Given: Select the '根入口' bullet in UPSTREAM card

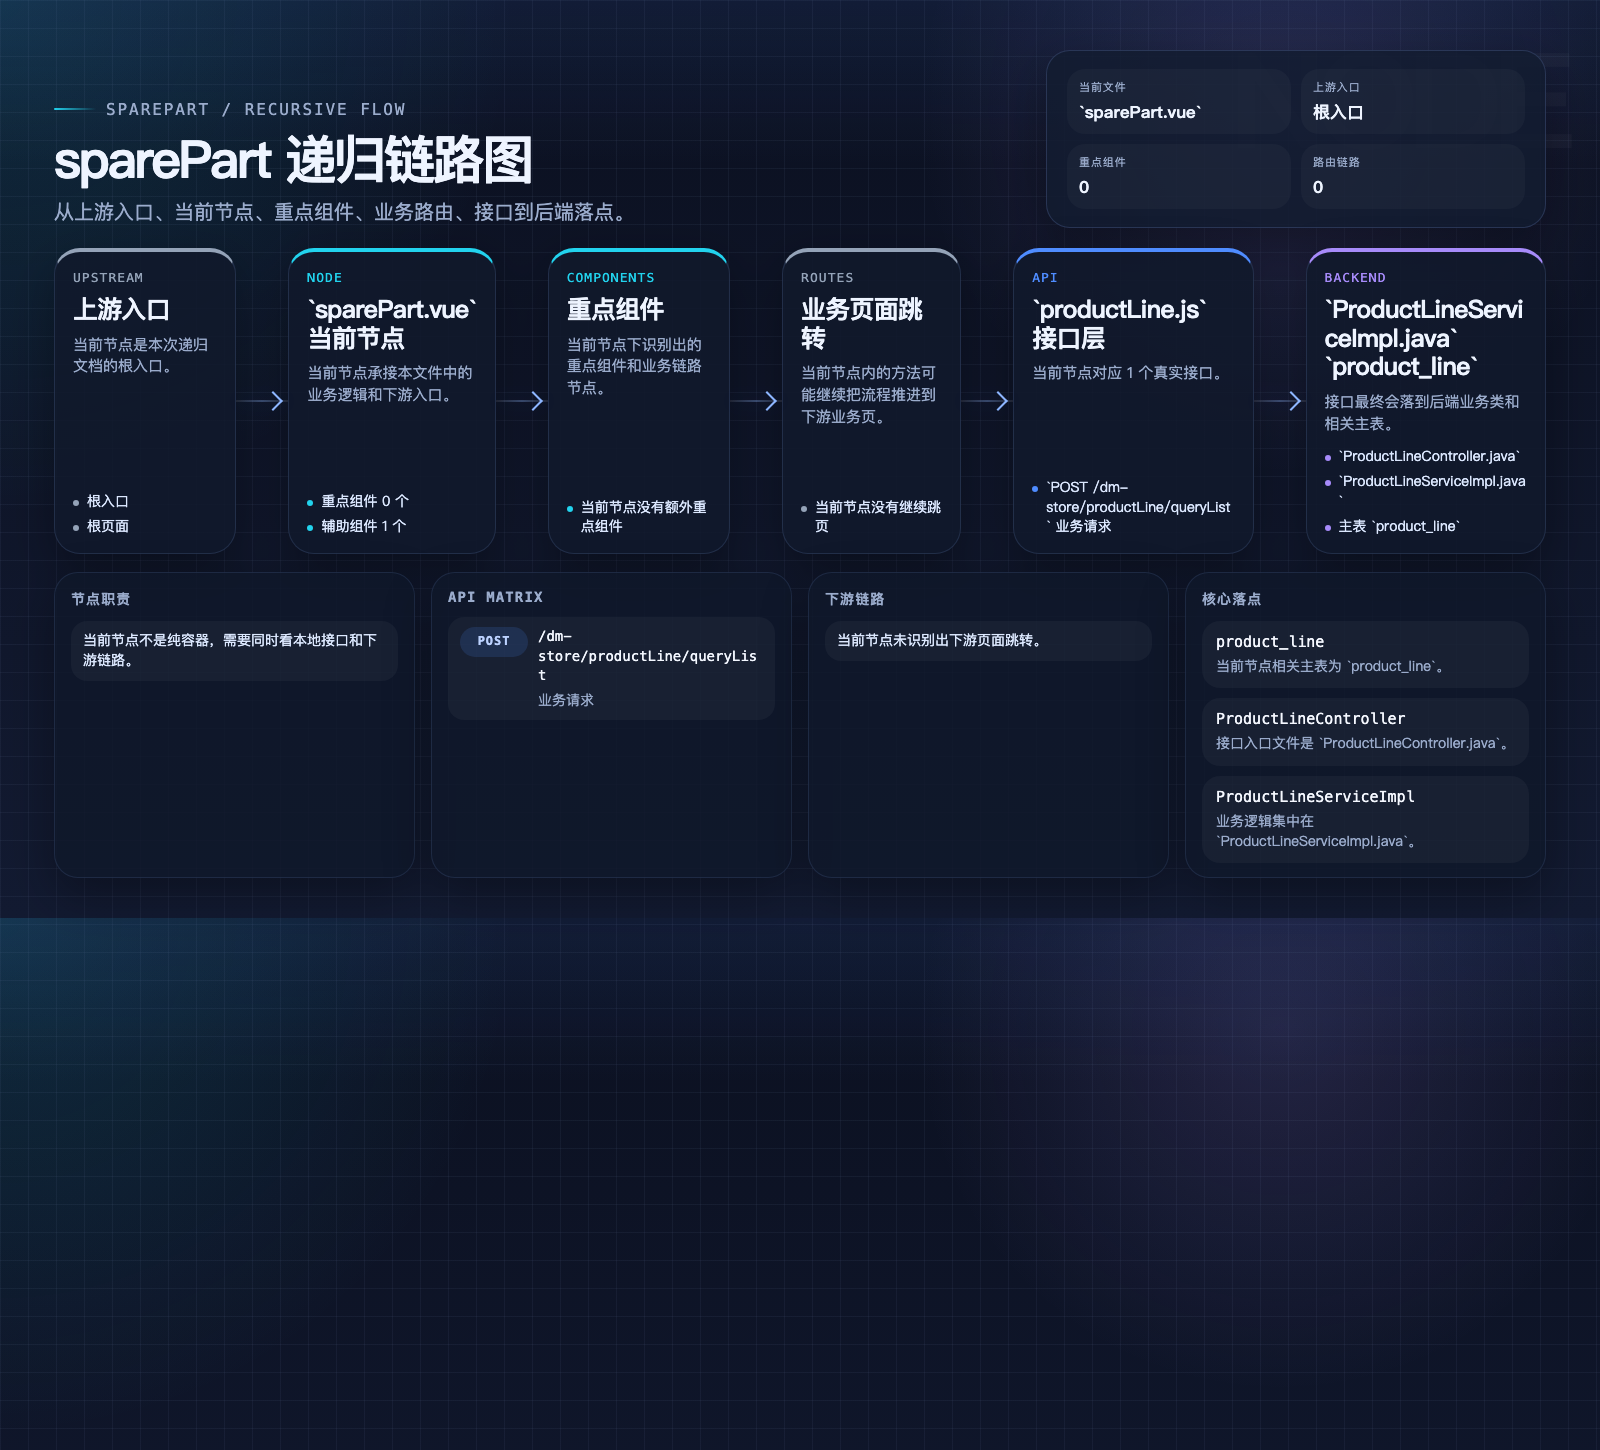Looking at the screenshot, I should click(108, 501).
